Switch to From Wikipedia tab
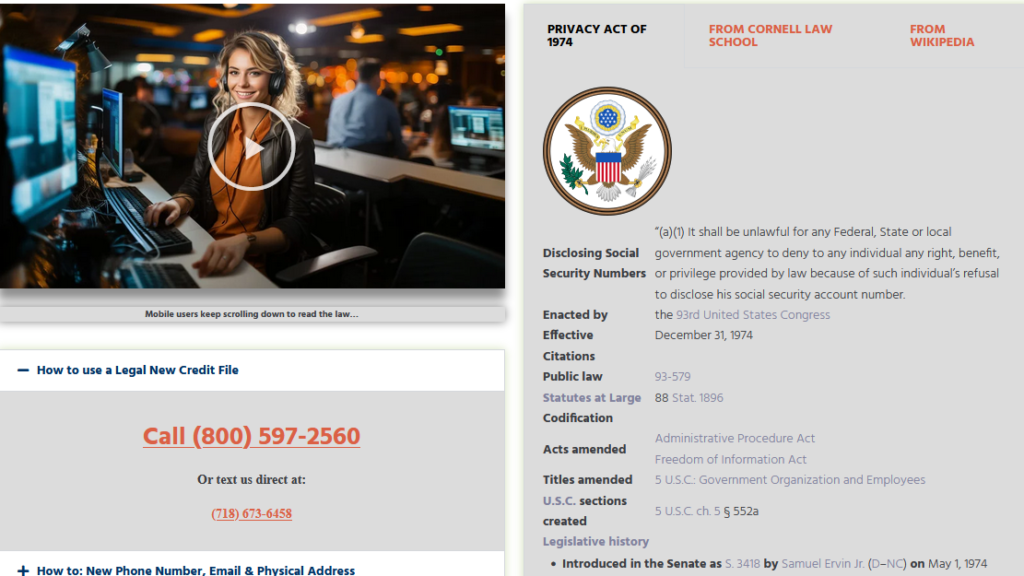Screen dimensions: 1024x576 click(x=942, y=35)
